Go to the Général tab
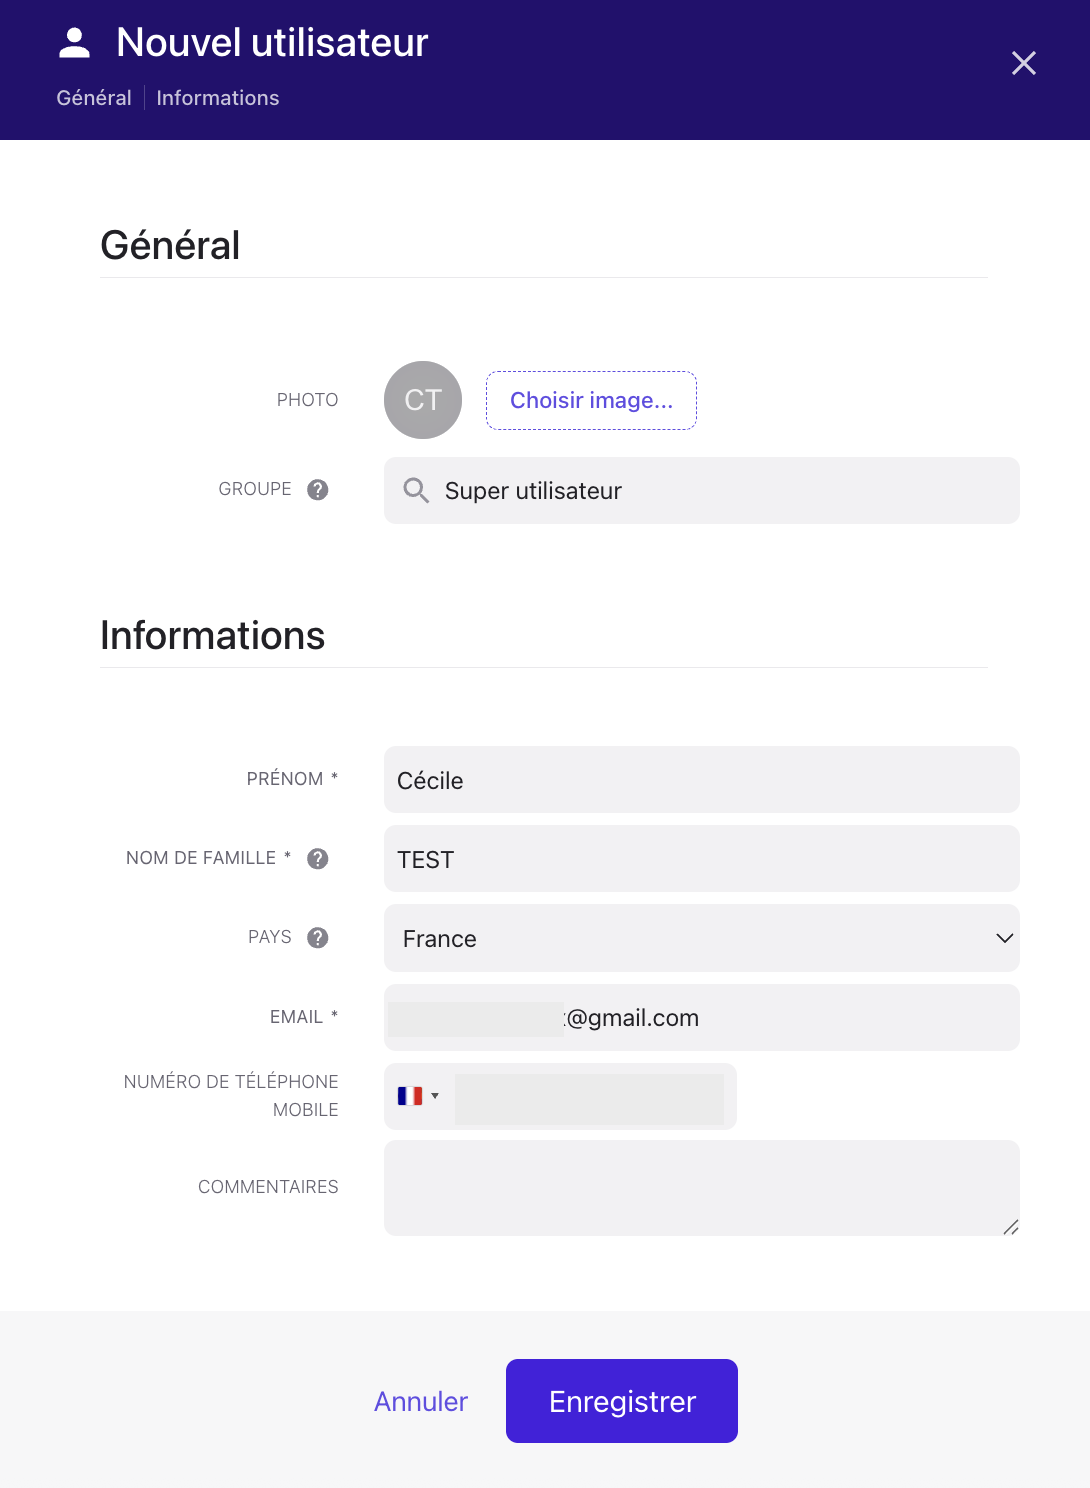This screenshot has width=1090, height=1488. point(94,98)
